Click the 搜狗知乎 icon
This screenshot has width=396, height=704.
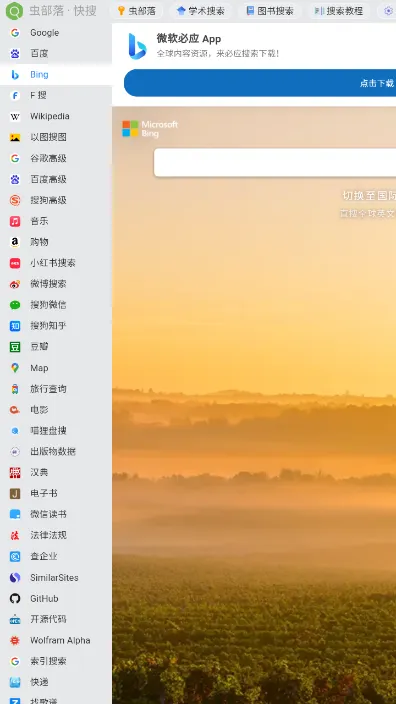tap(15, 326)
